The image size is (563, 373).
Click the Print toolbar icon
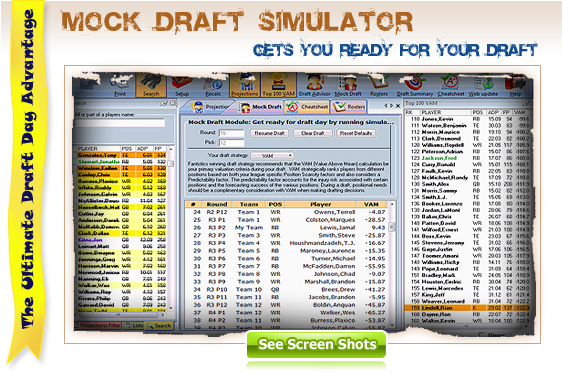click(x=120, y=85)
